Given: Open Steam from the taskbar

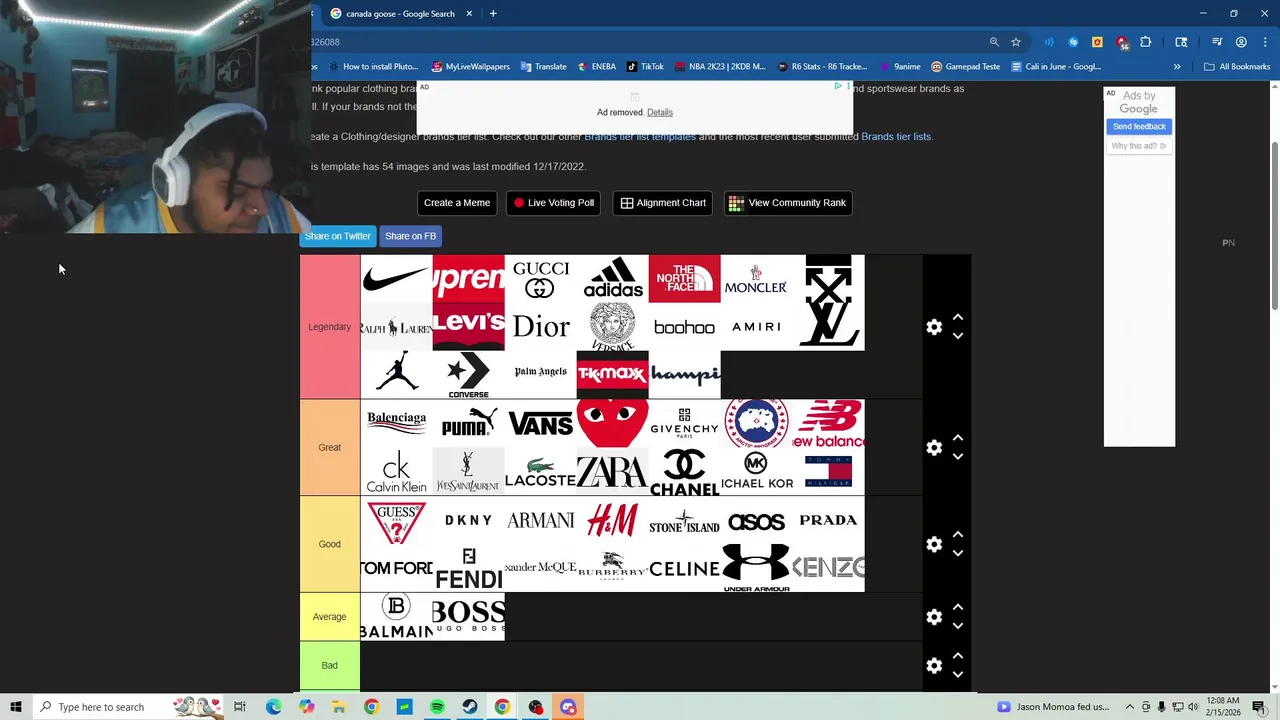Looking at the screenshot, I should click(x=470, y=707).
